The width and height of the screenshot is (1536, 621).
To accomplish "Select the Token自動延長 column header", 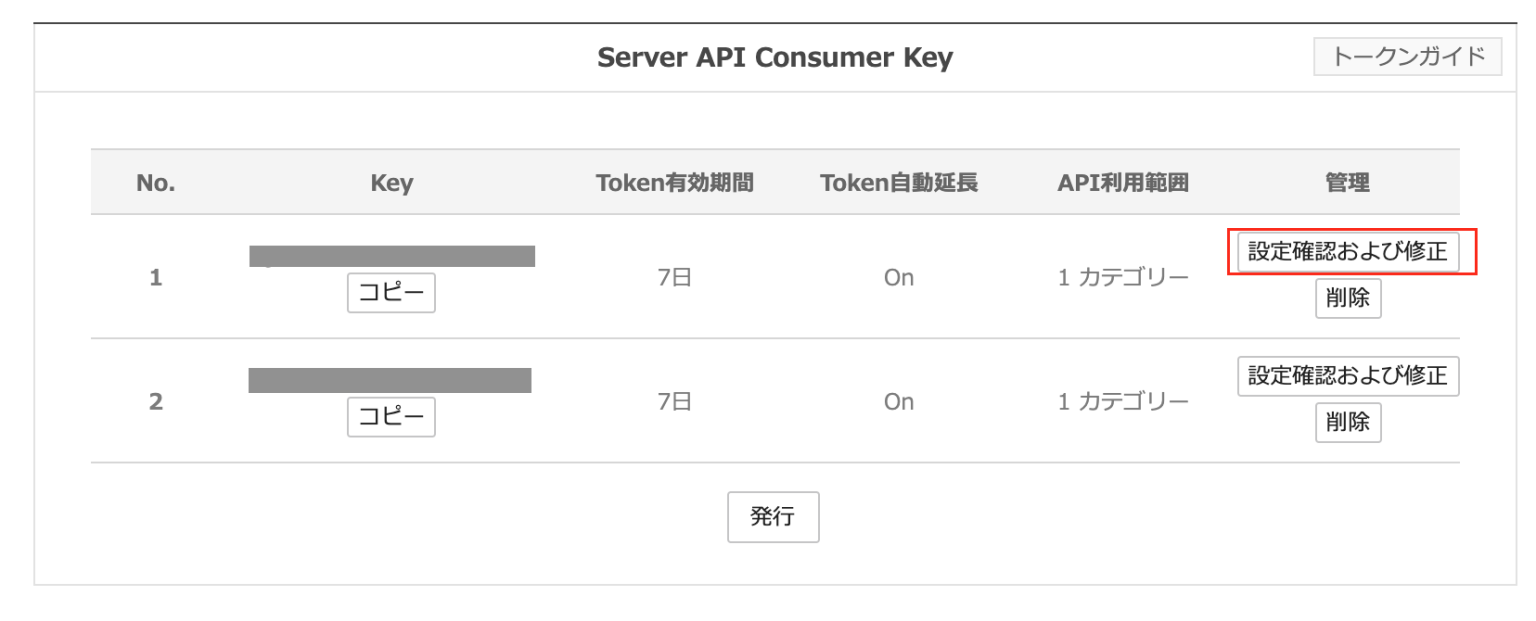I will pos(898,183).
